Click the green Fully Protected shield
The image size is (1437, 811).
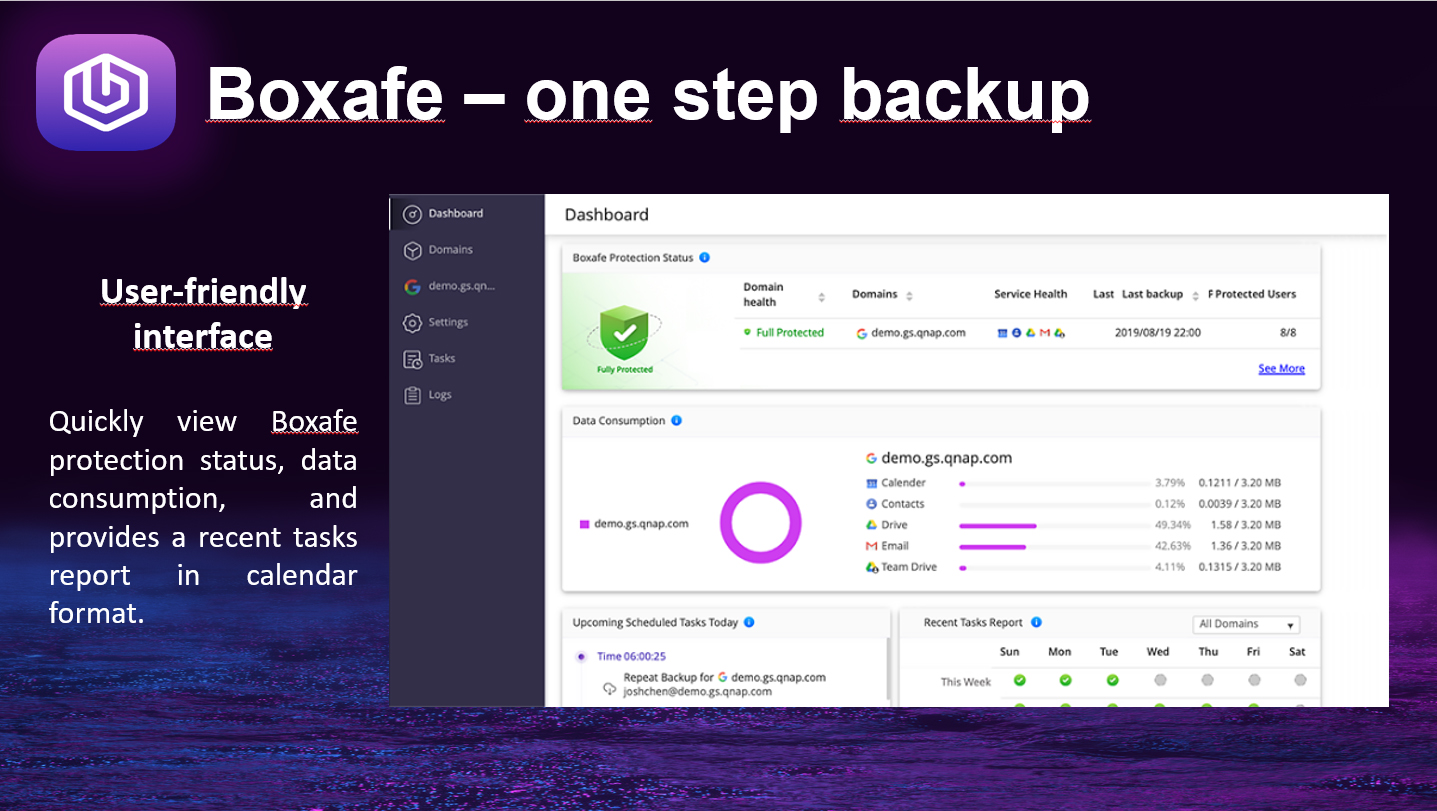click(625, 334)
